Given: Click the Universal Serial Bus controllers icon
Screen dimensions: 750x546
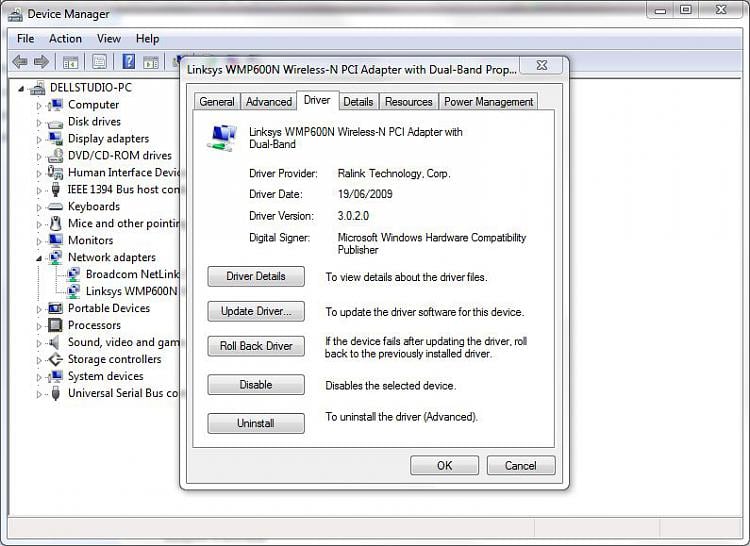Looking at the screenshot, I should [55, 393].
